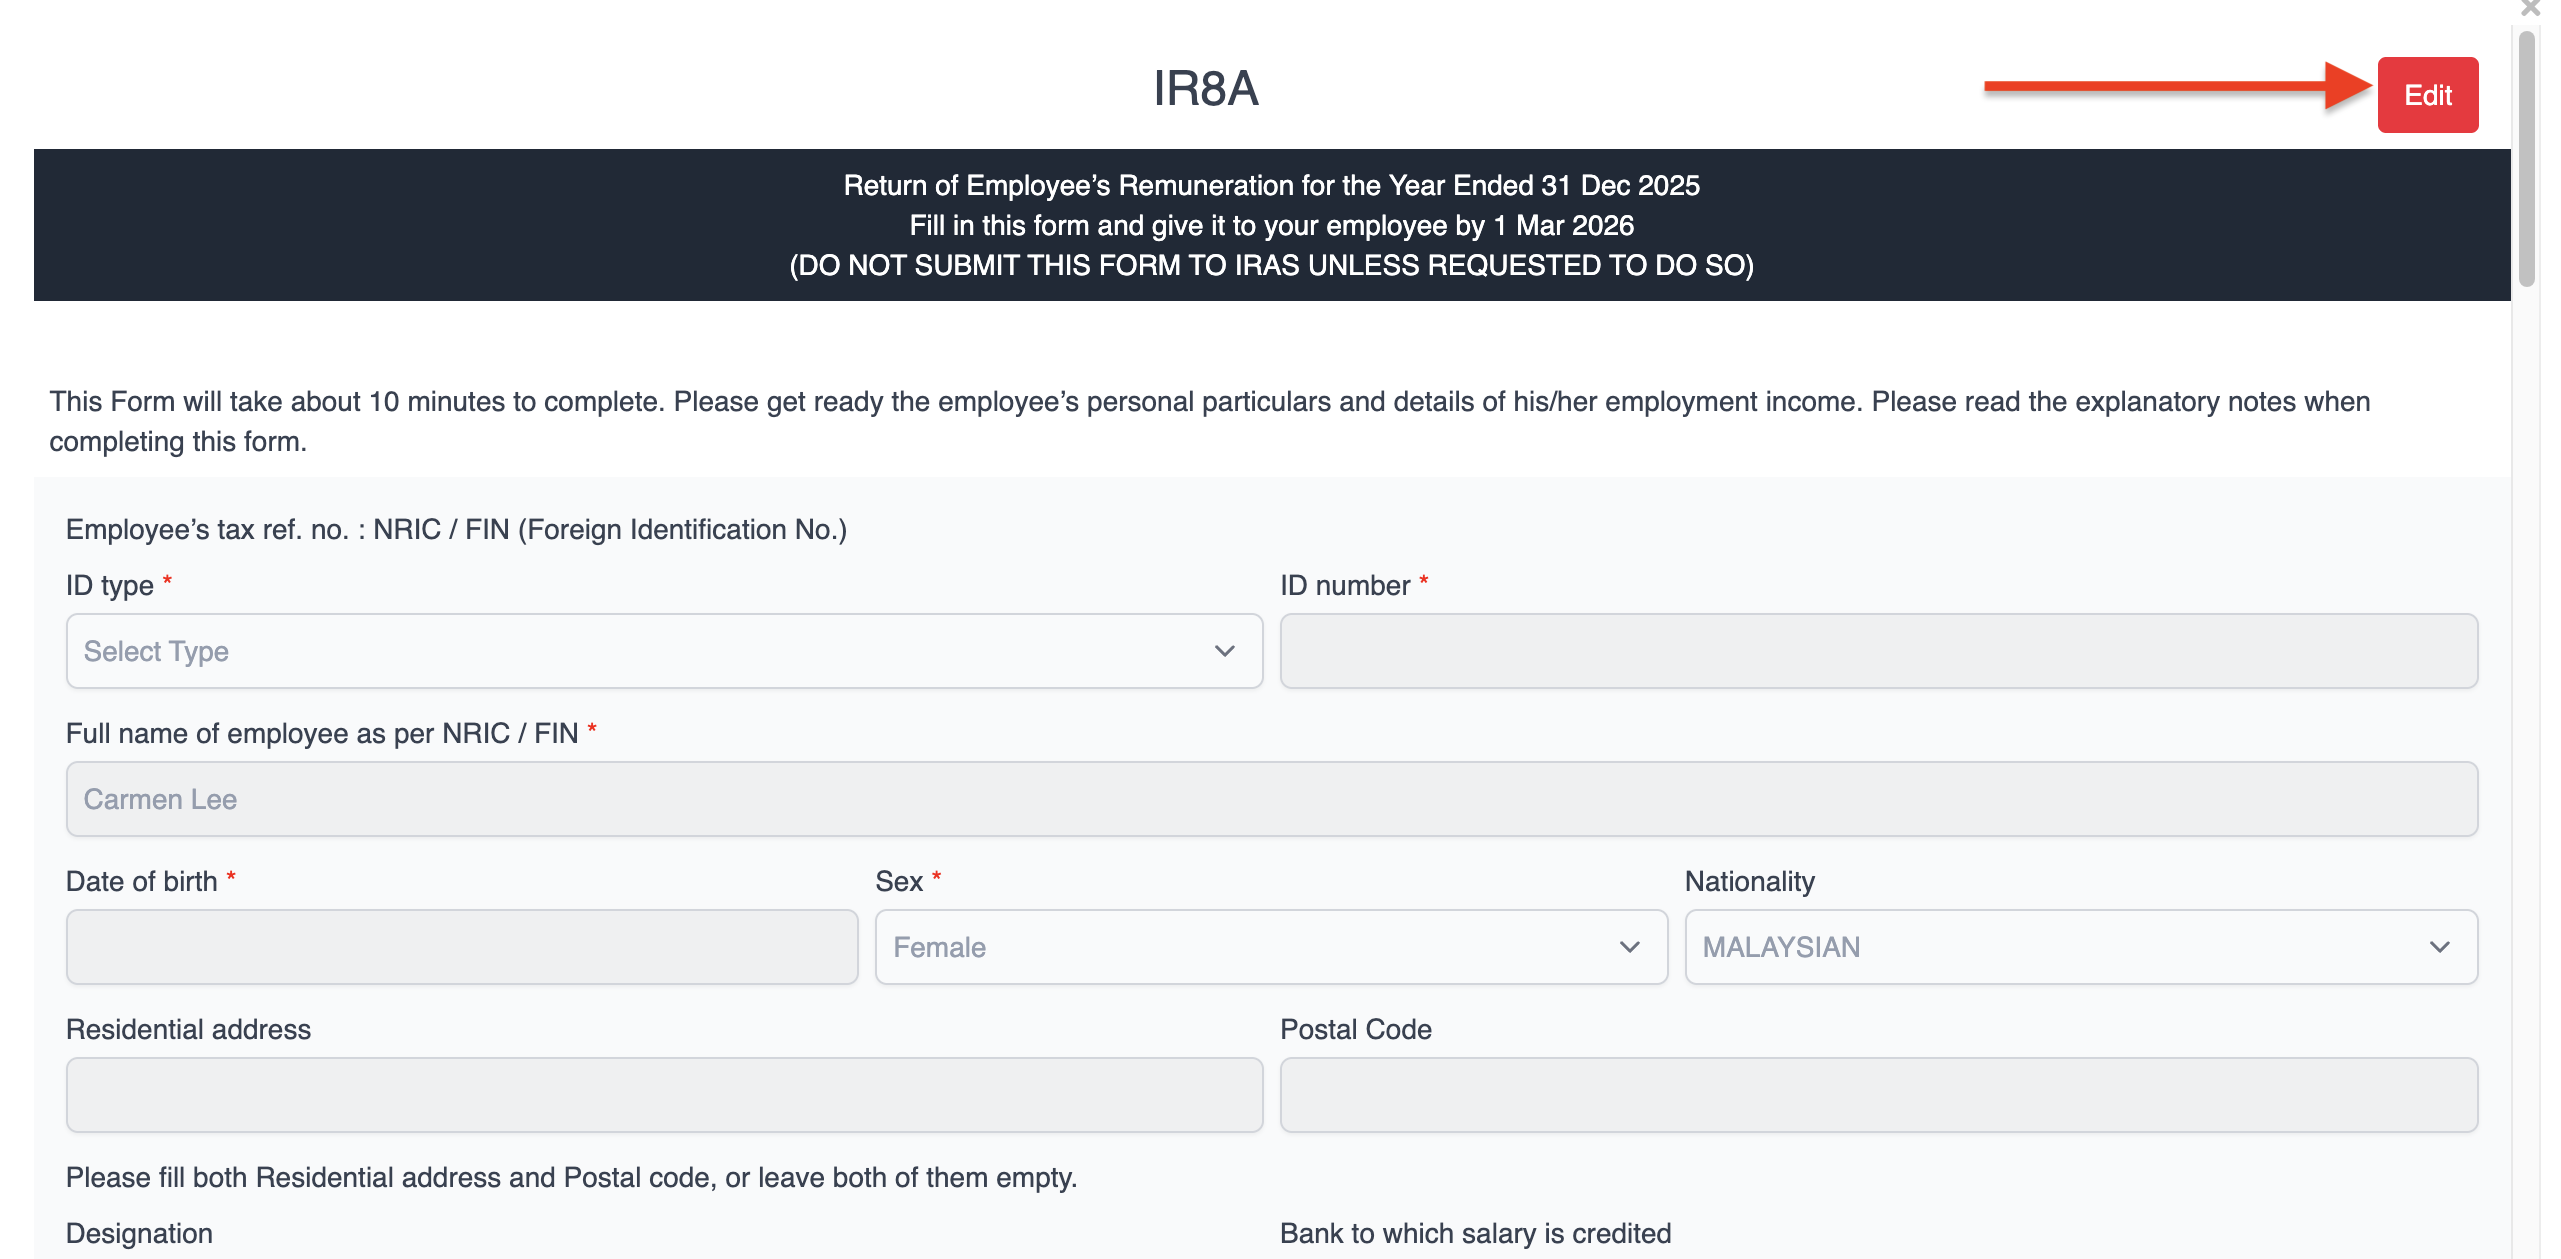Click the Date of birth field
Screen dimensions: 2561x1259
click(461, 947)
